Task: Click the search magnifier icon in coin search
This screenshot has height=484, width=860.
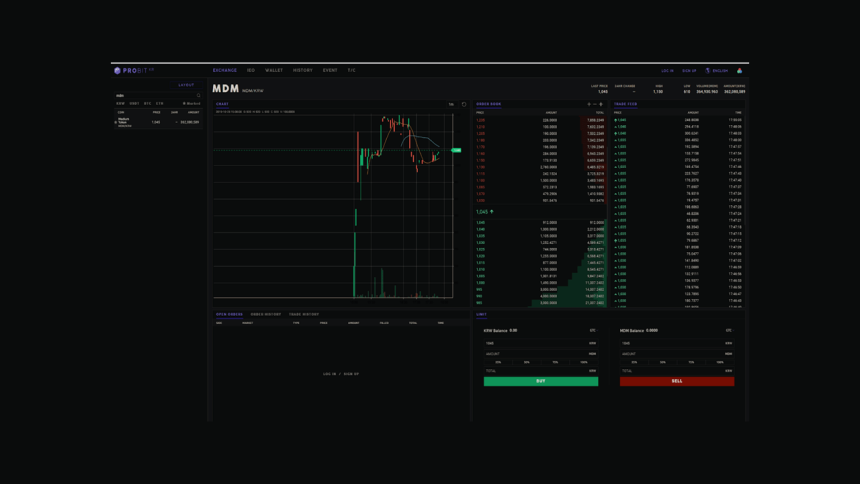Action: coord(199,96)
